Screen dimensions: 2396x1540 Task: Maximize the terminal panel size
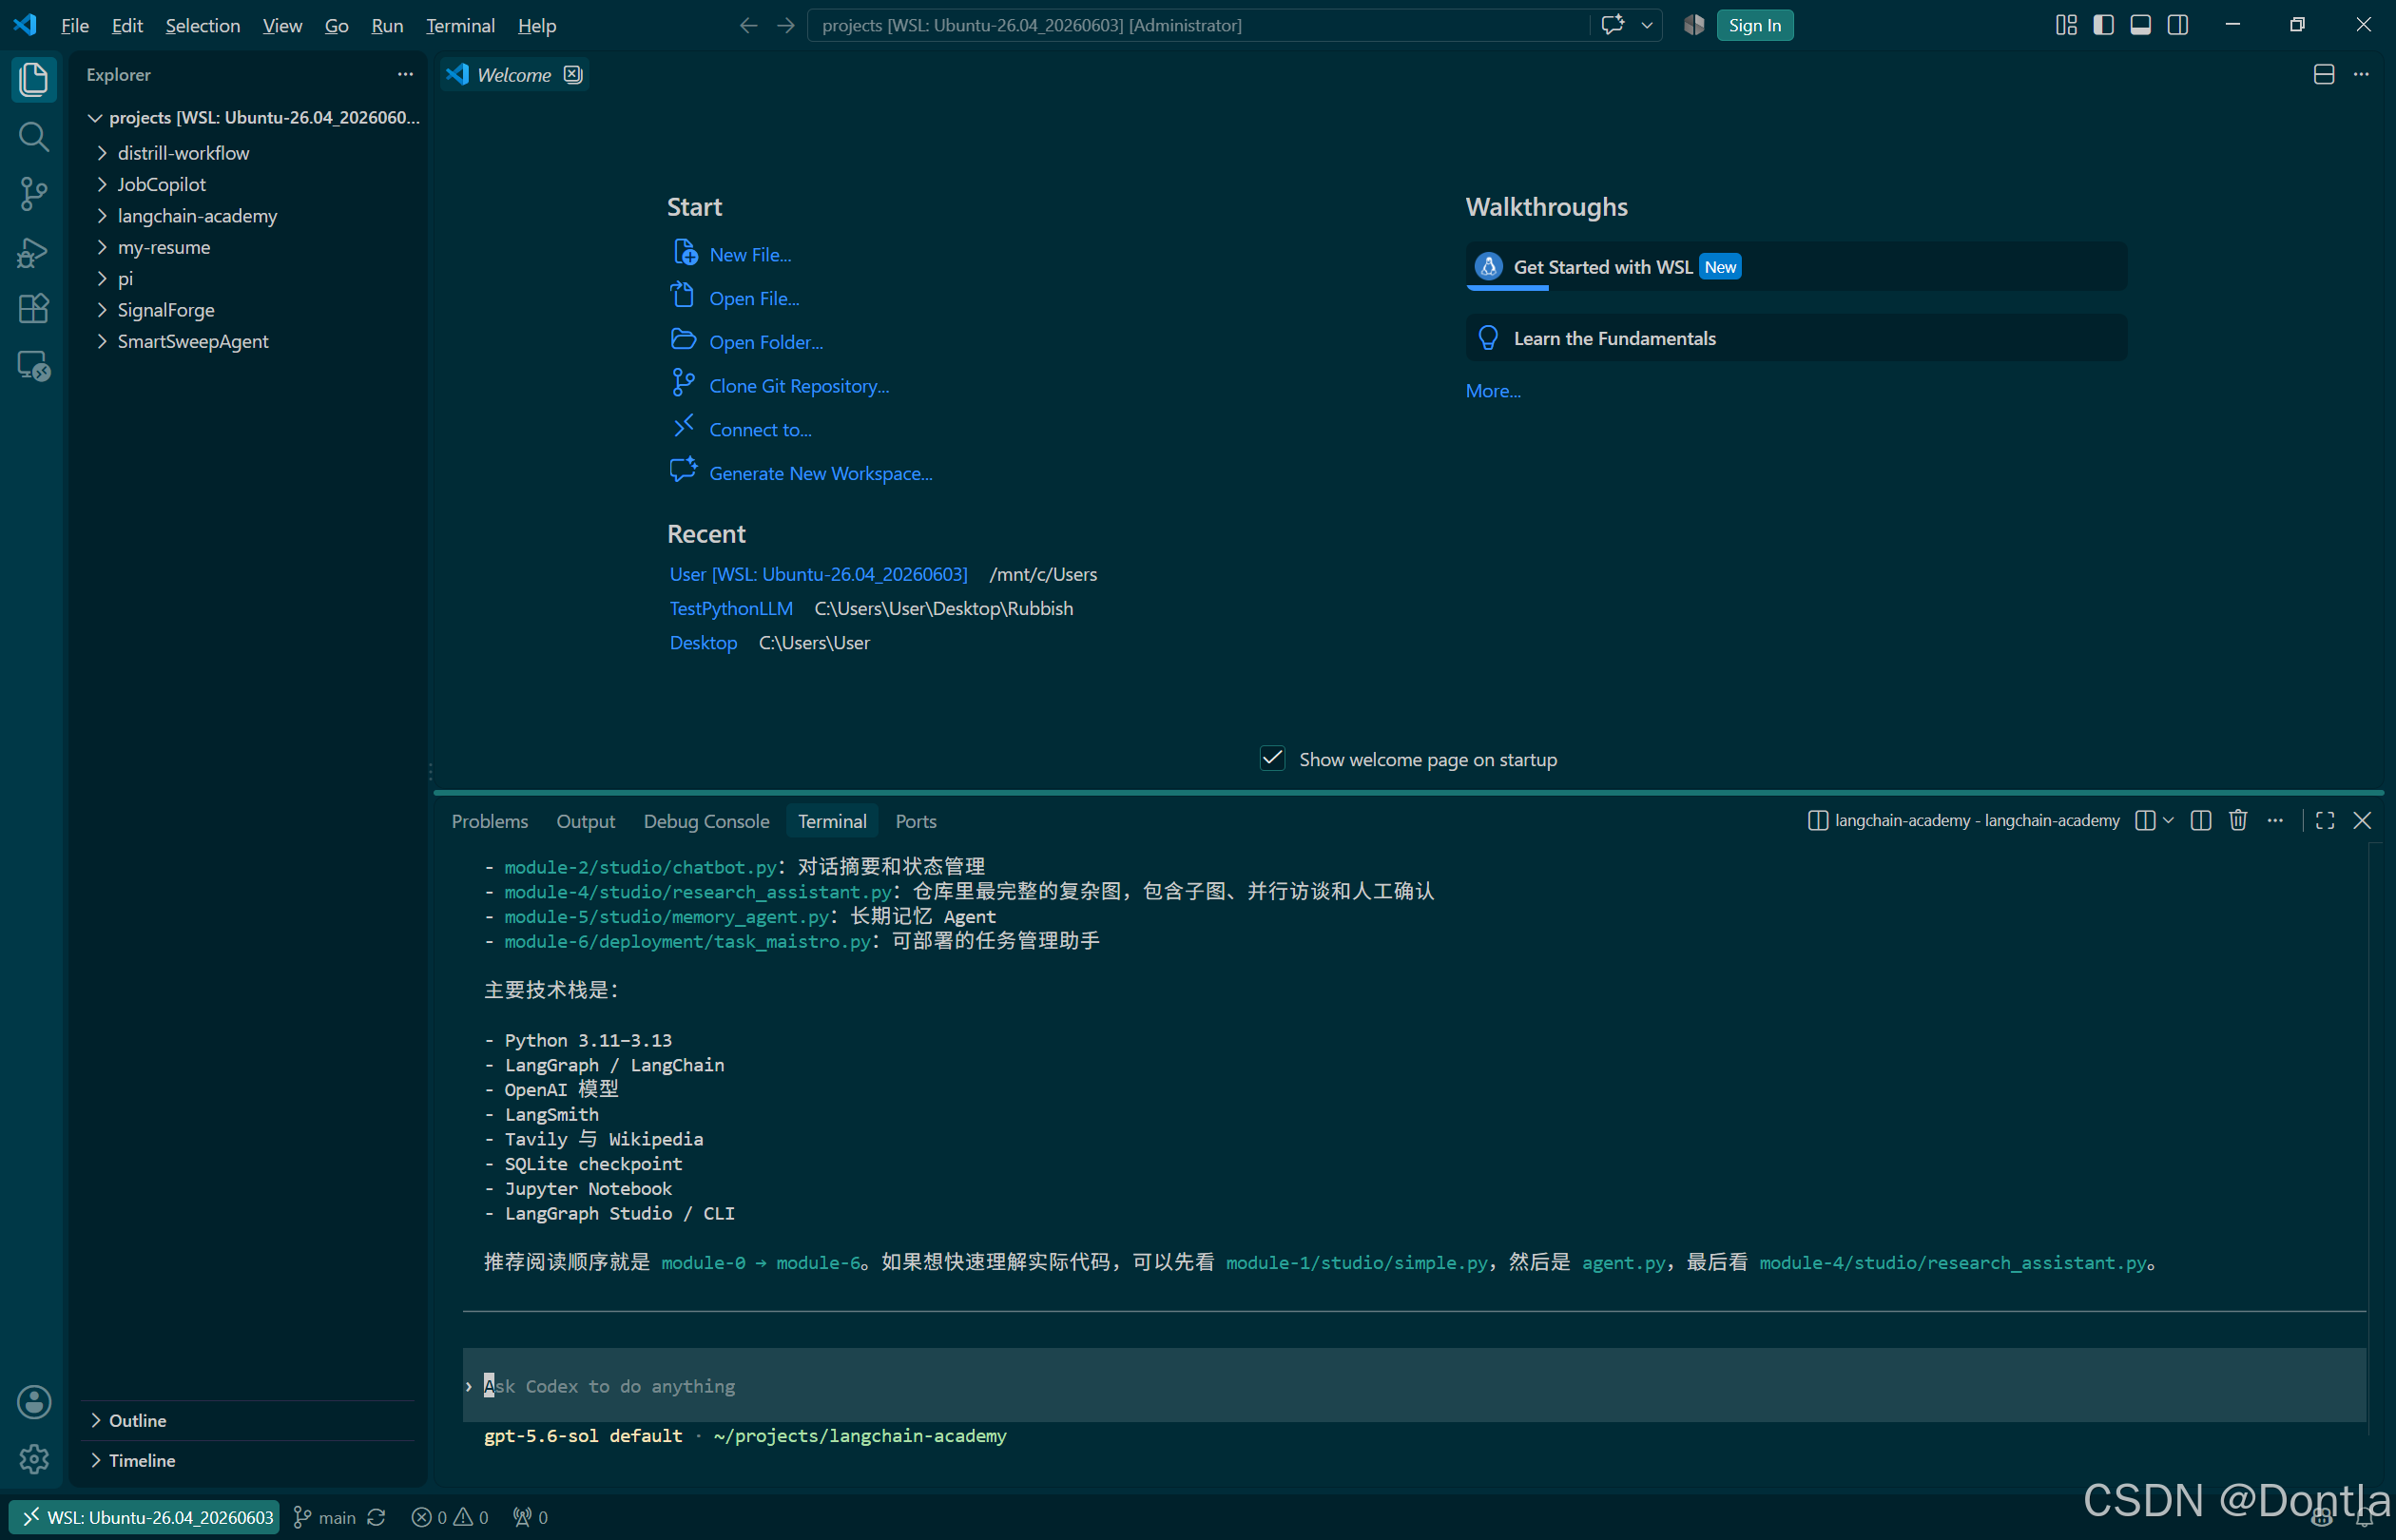(x=2325, y=820)
